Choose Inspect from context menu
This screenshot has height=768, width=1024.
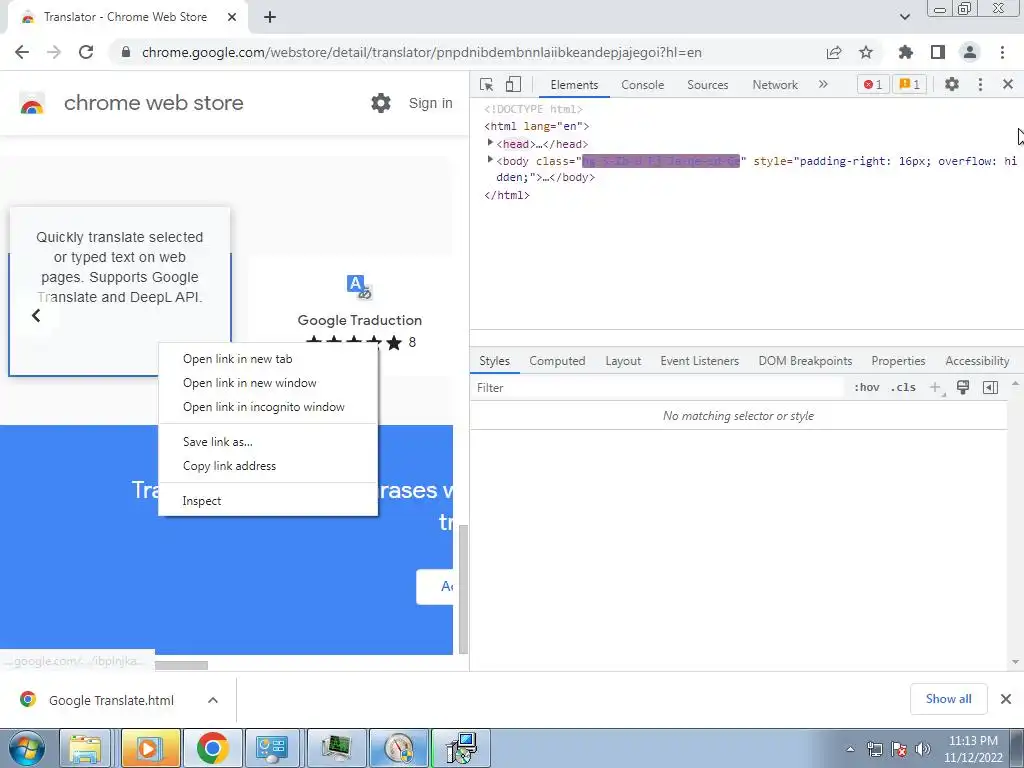[x=268, y=501]
